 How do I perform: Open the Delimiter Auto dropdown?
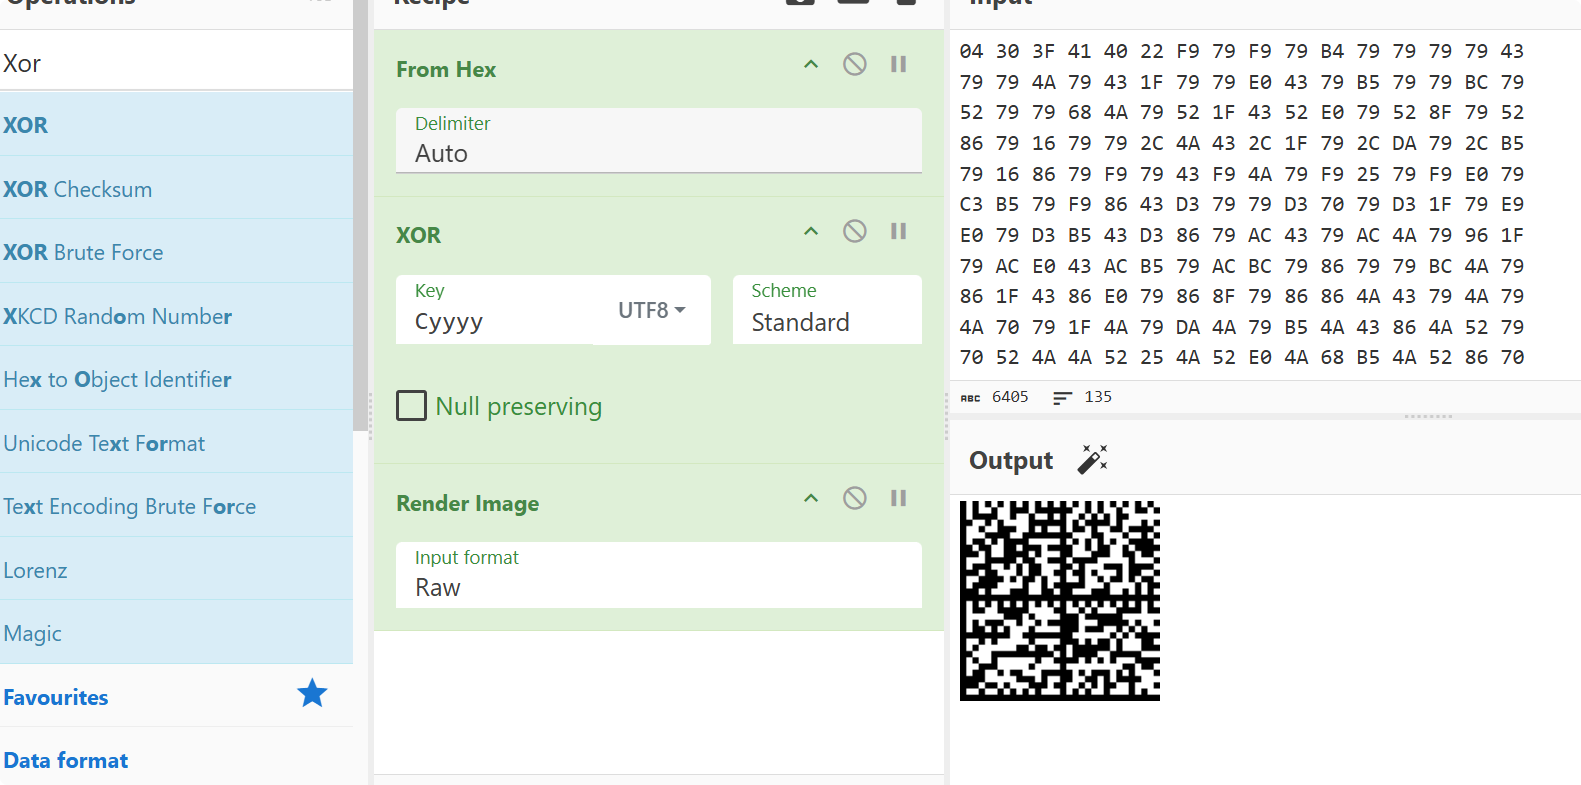658,140
